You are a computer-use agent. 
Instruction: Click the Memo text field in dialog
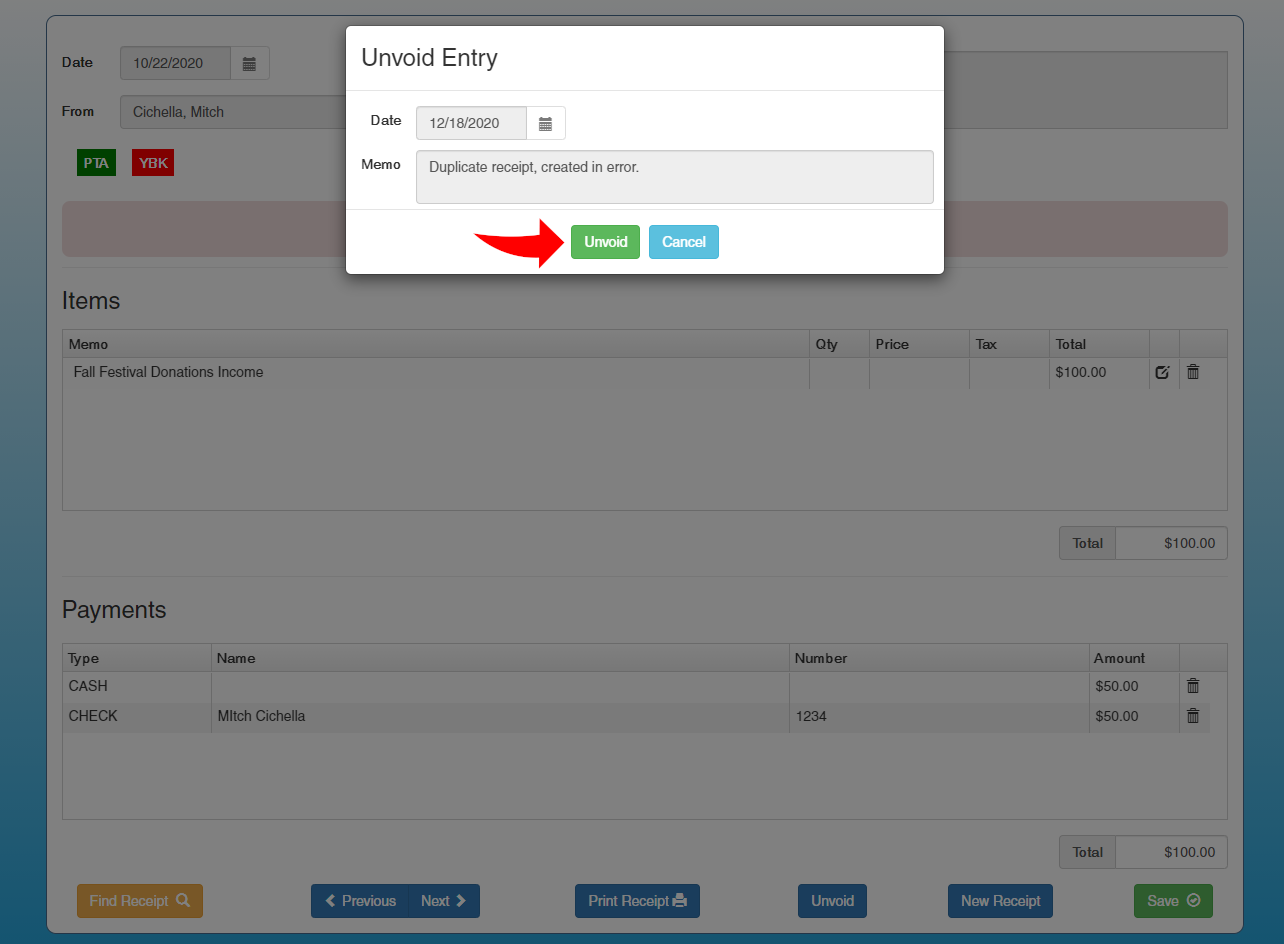pyautogui.click(x=674, y=177)
